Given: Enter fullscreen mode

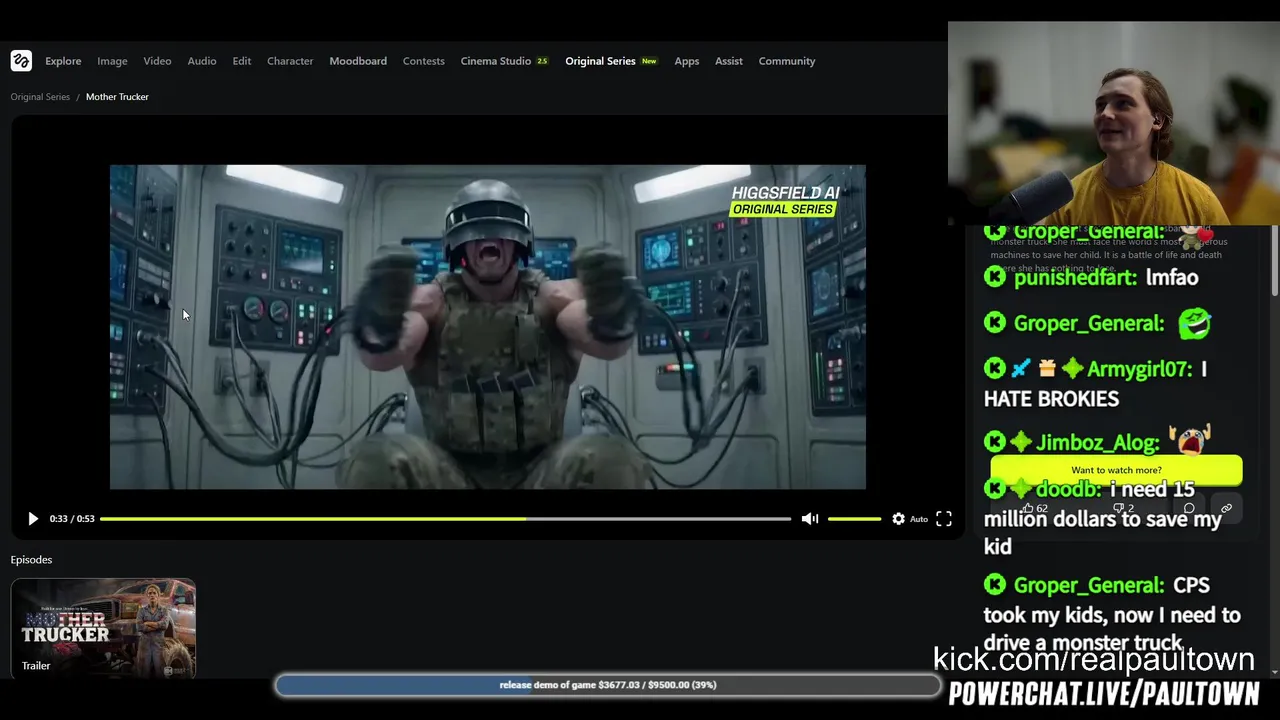Looking at the screenshot, I should coord(944,518).
